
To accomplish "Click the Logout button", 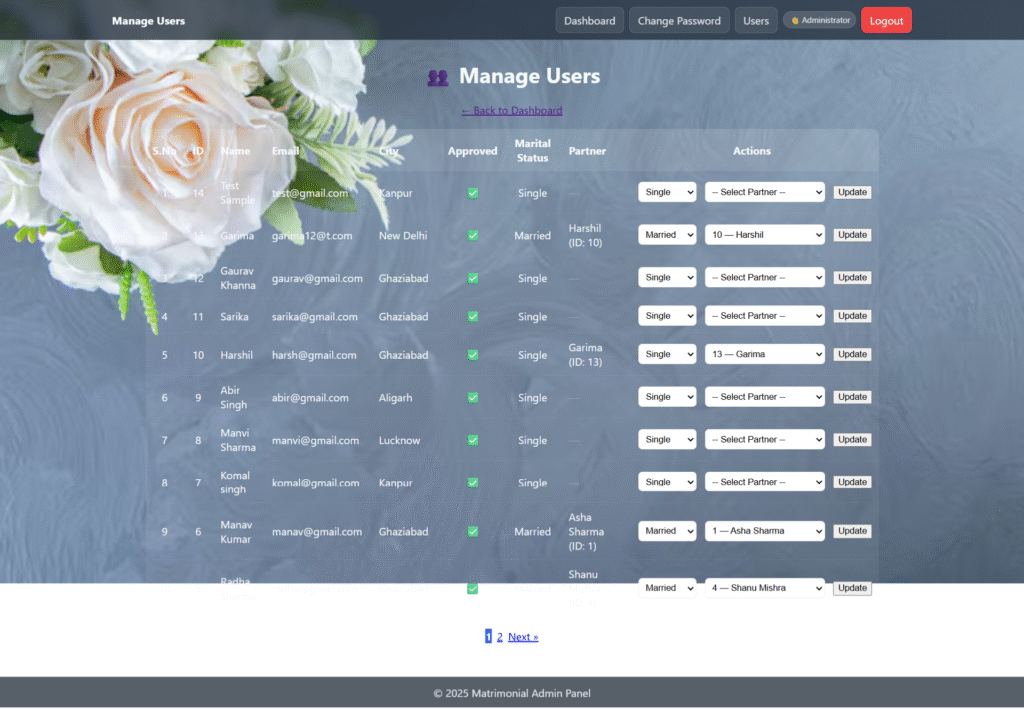I will click(x=886, y=19).
